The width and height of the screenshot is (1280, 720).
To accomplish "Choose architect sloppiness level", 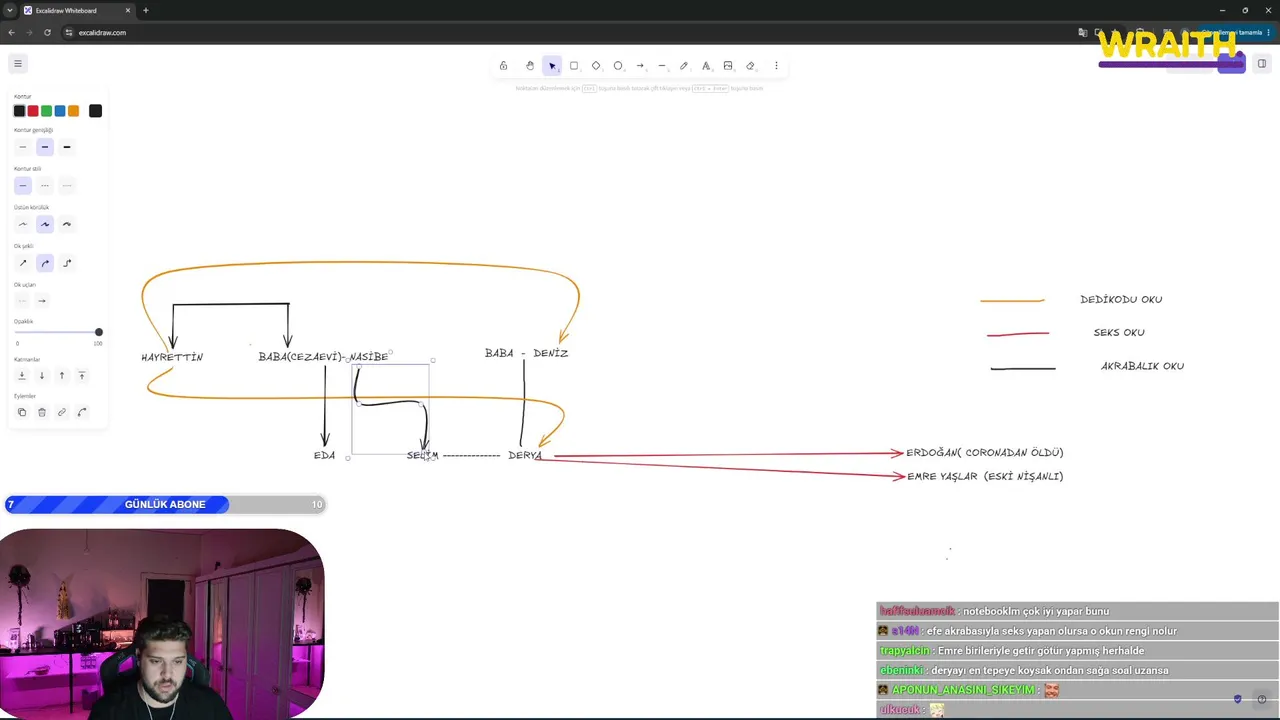I will [23, 224].
